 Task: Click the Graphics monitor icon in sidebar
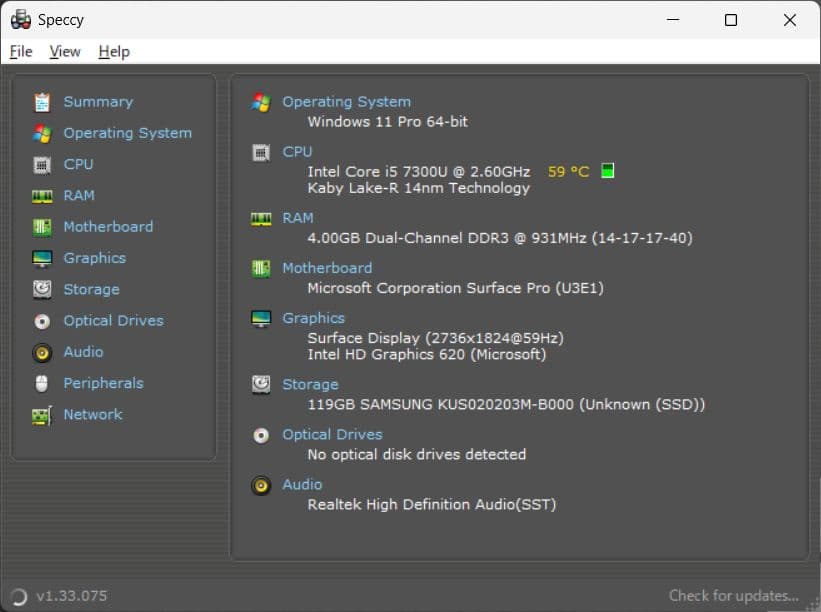click(x=42, y=259)
